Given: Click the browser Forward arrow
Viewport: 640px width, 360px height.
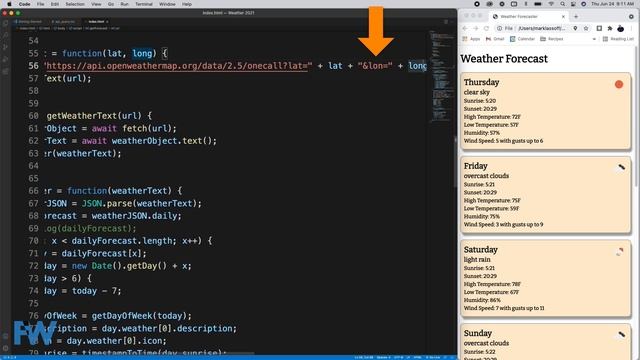Looking at the screenshot, I should [476, 28].
